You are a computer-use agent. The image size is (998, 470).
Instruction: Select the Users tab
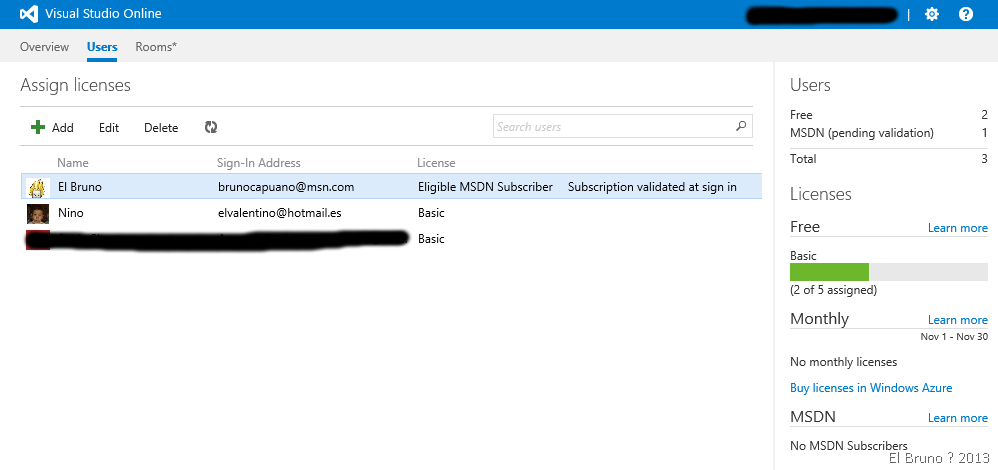click(x=102, y=47)
